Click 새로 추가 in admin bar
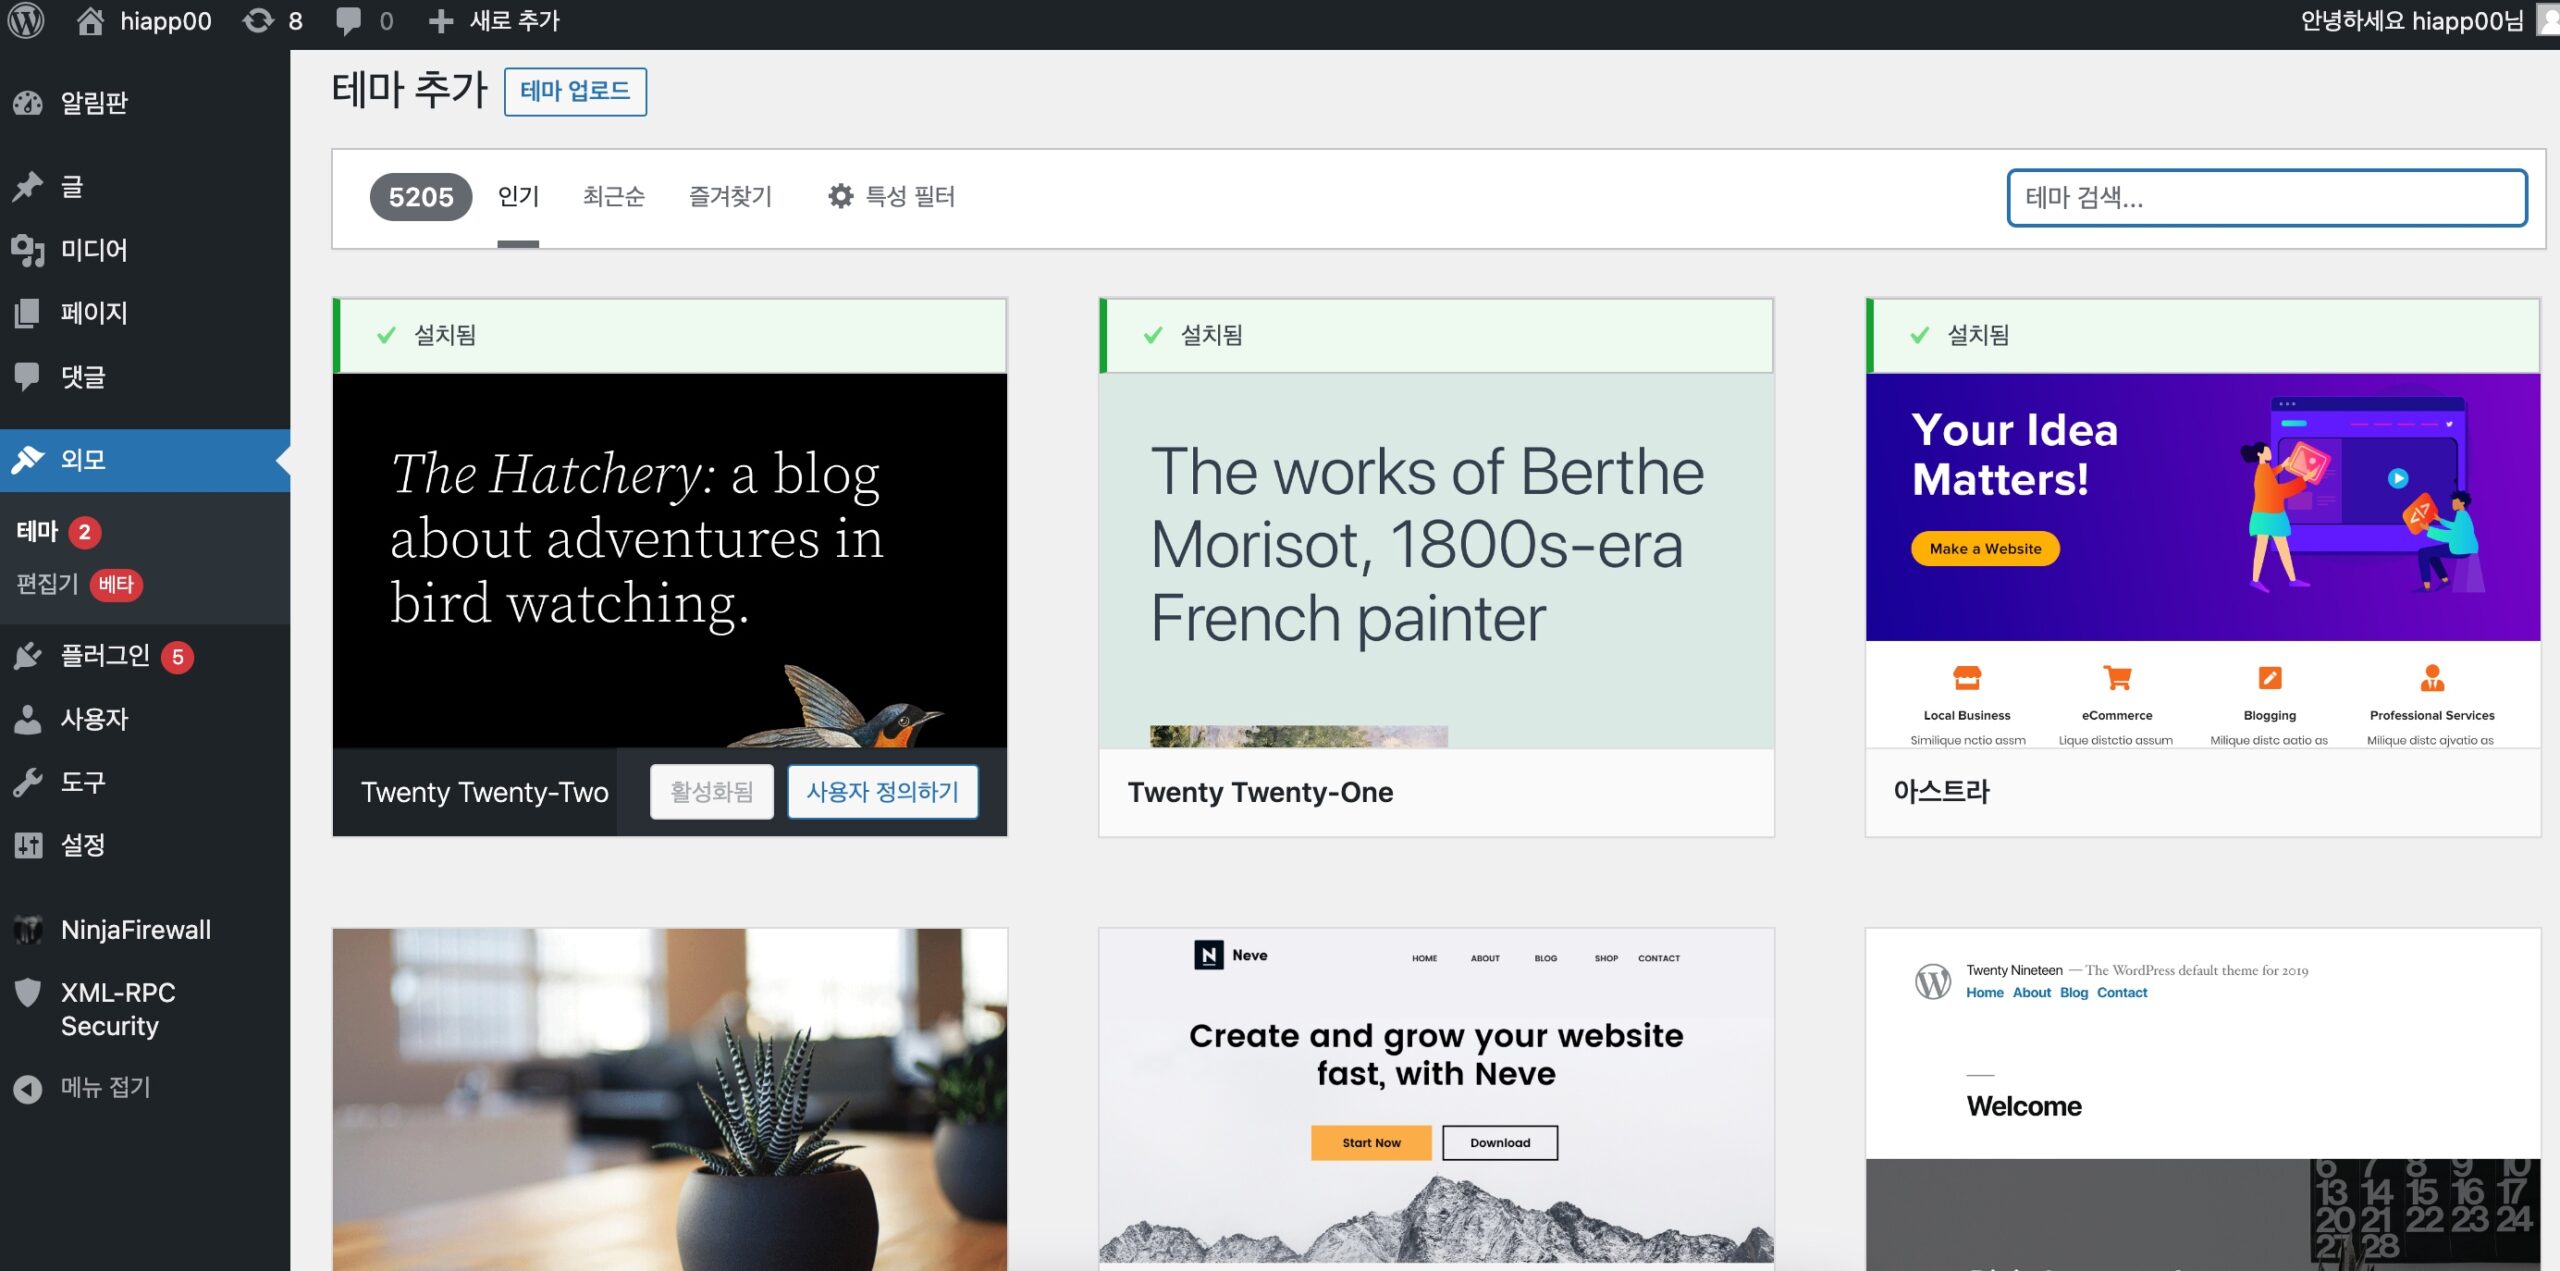The image size is (2560, 1271). coord(515,21)
